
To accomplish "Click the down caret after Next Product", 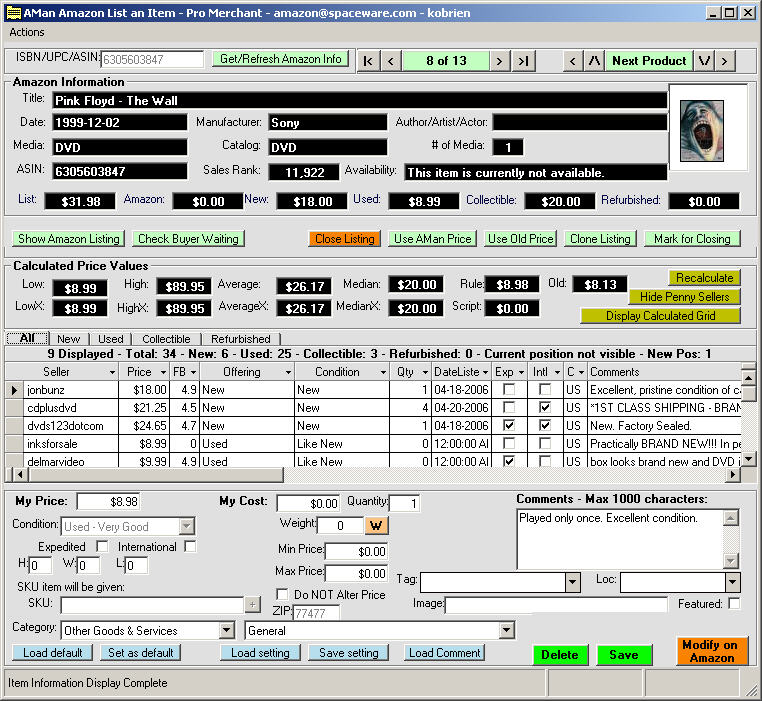I will [705, 61].
